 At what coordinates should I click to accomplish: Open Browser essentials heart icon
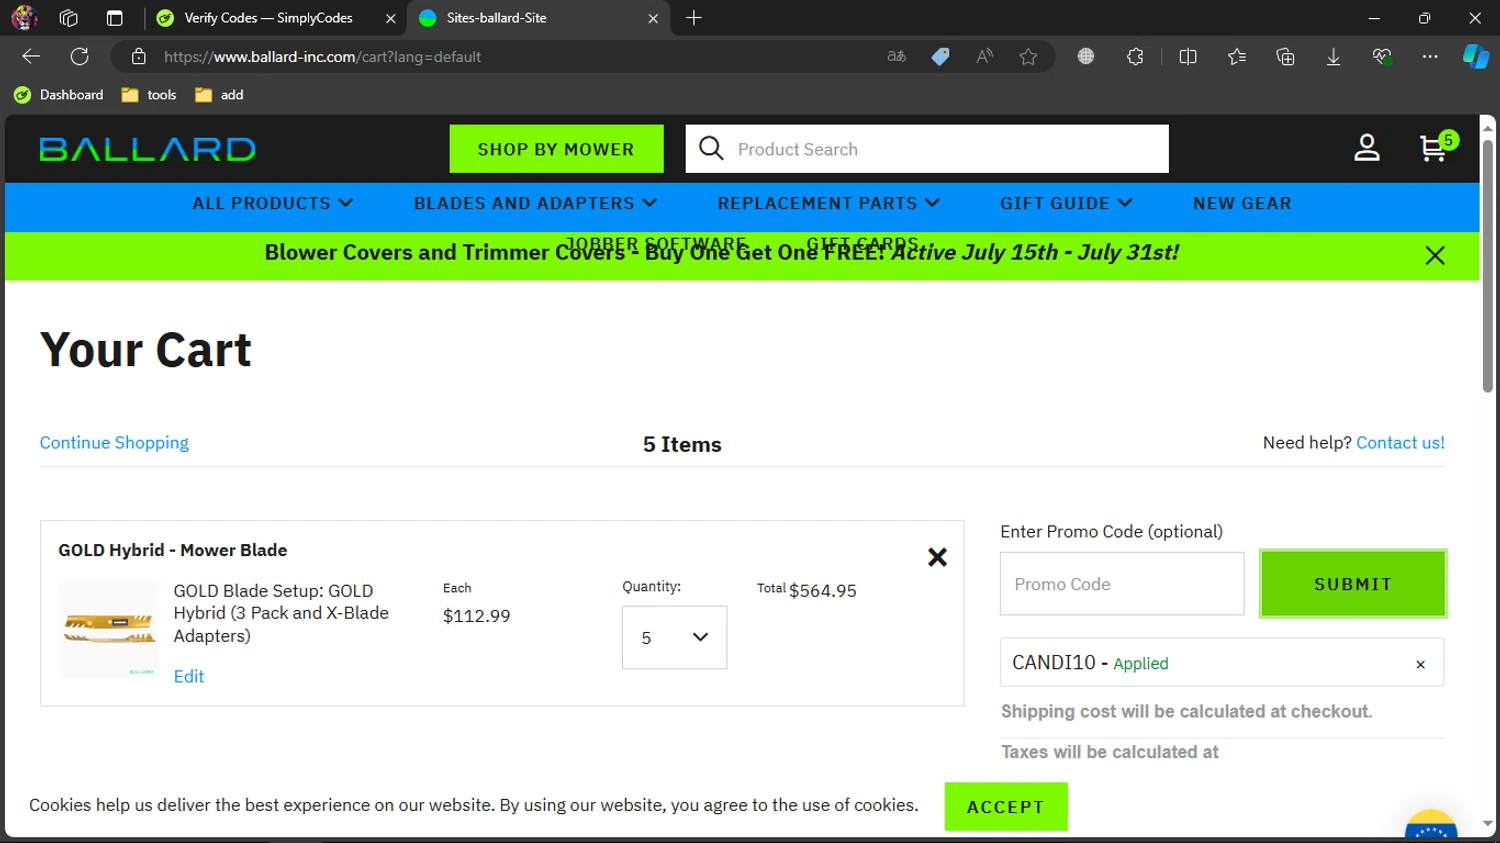[1382, 57]
